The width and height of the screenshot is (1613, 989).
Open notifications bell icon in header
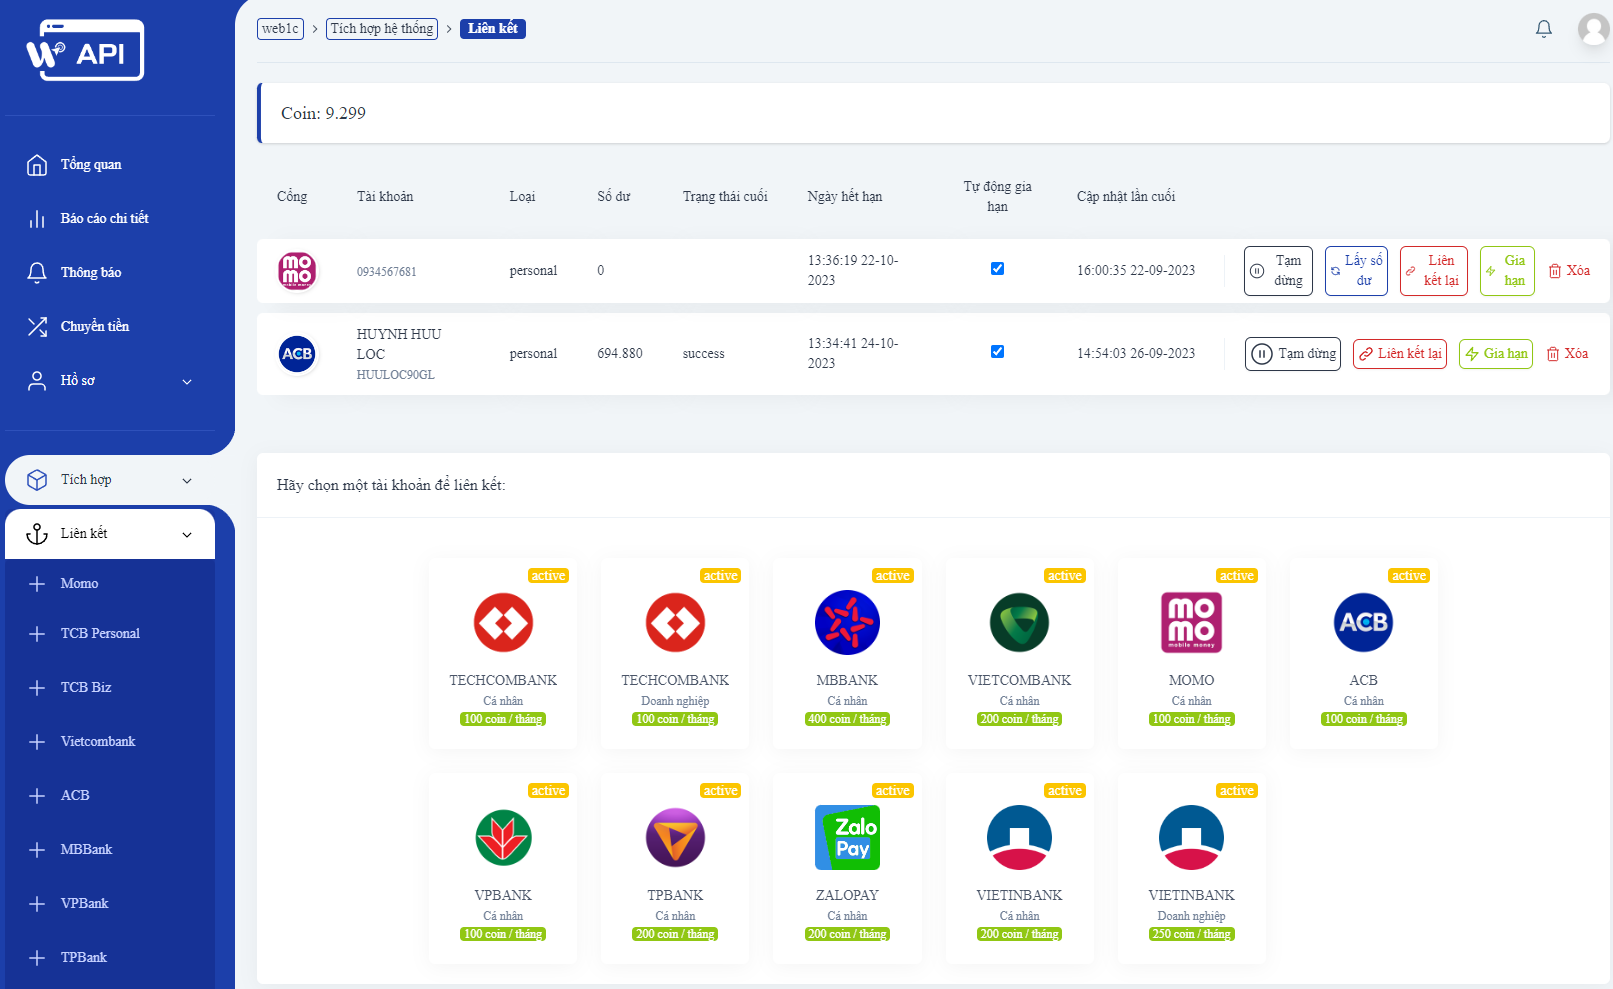[x=1544, y=29]
